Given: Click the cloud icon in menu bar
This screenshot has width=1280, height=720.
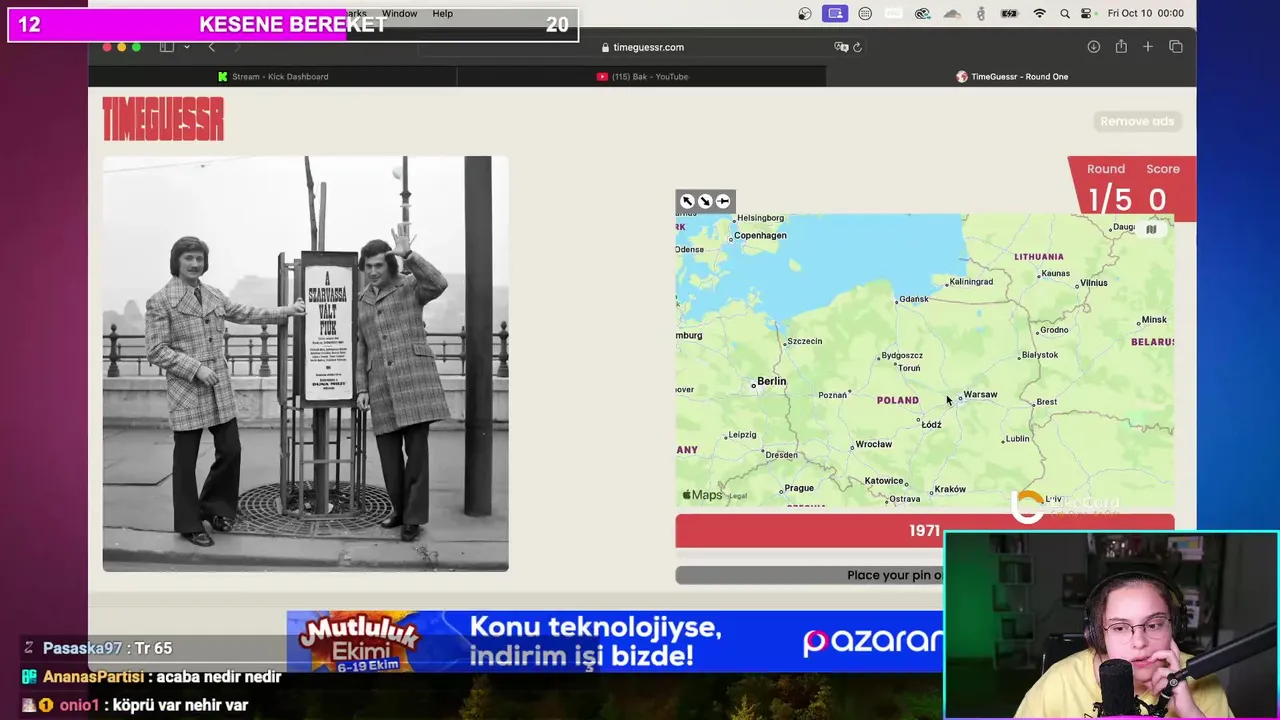Looking at the screenshot, I should pyautogui.click(x=952, y=13).
